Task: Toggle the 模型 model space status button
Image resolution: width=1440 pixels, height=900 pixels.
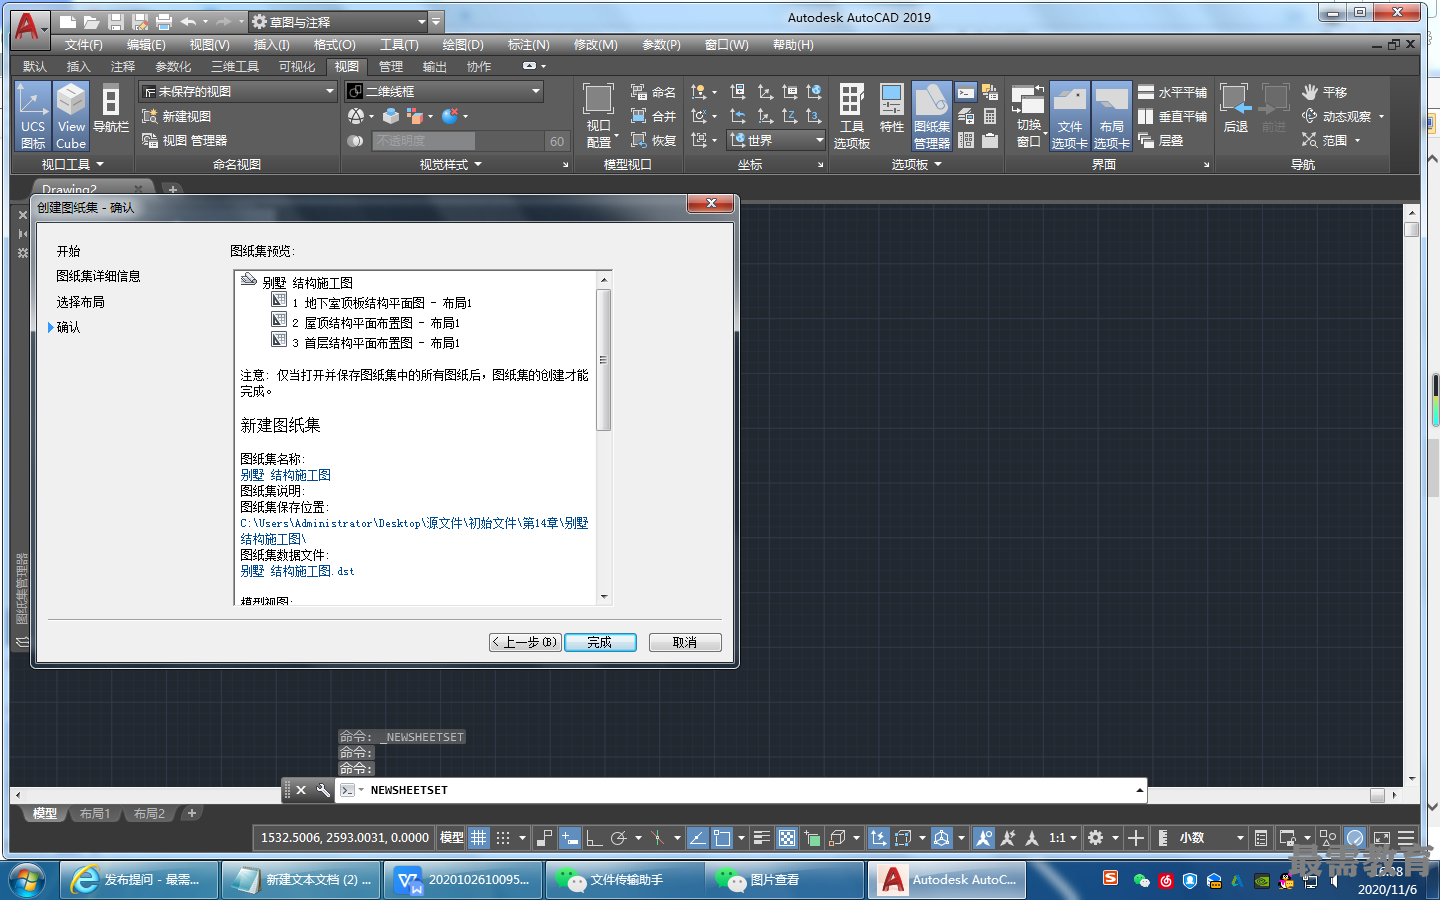Action: pos(452,837)
